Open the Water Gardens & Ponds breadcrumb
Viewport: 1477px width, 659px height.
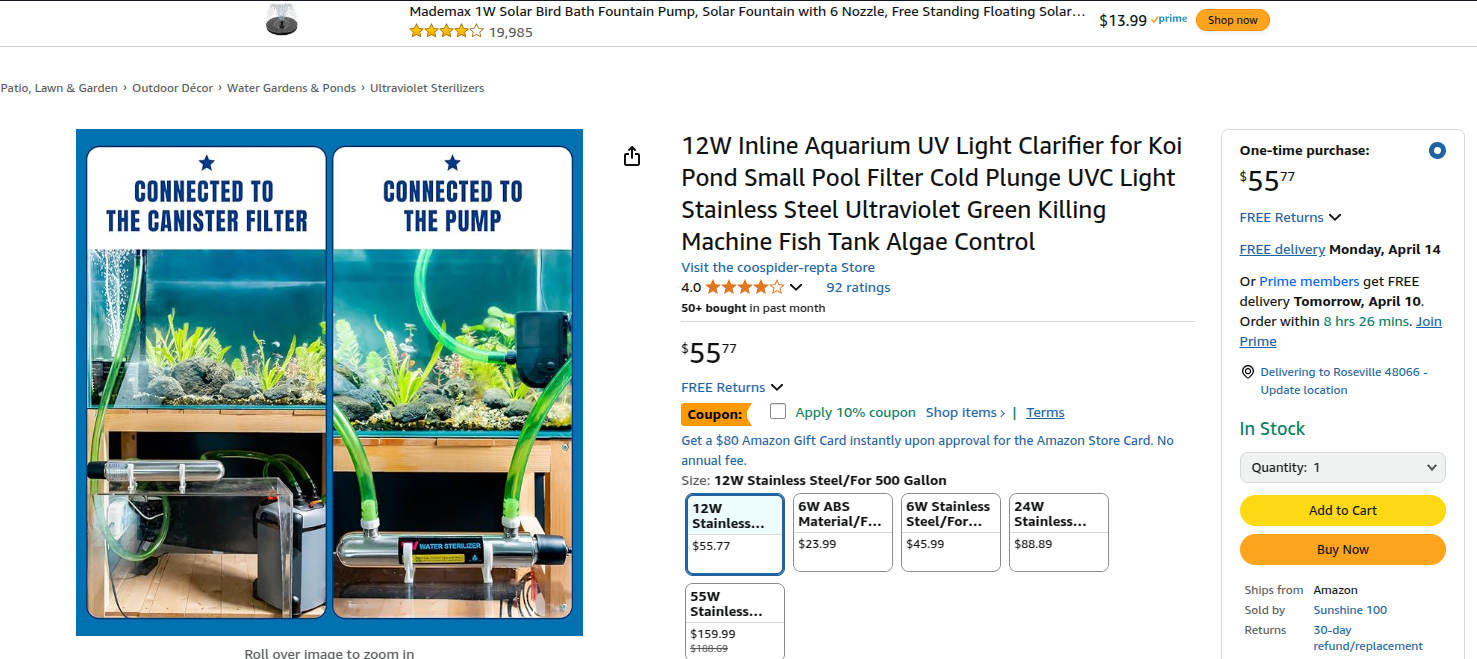[291, 88]
